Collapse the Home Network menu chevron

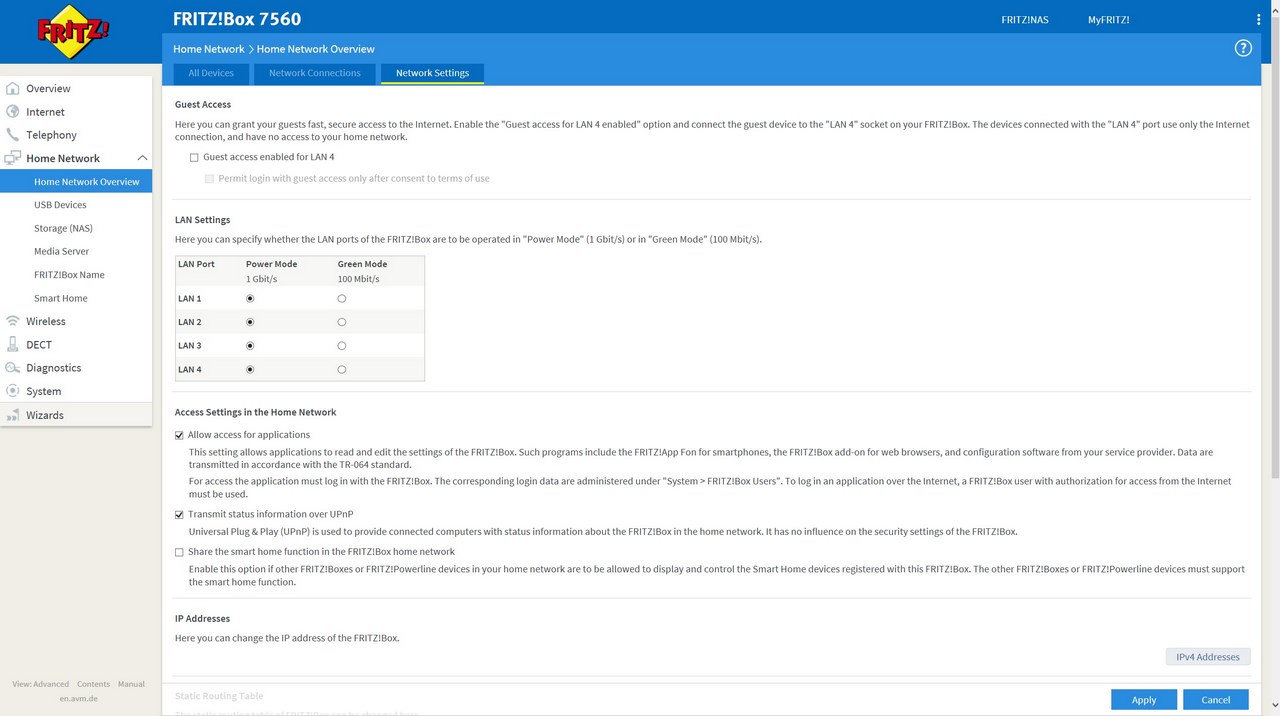pyautogui.click(x=142, y=158)
